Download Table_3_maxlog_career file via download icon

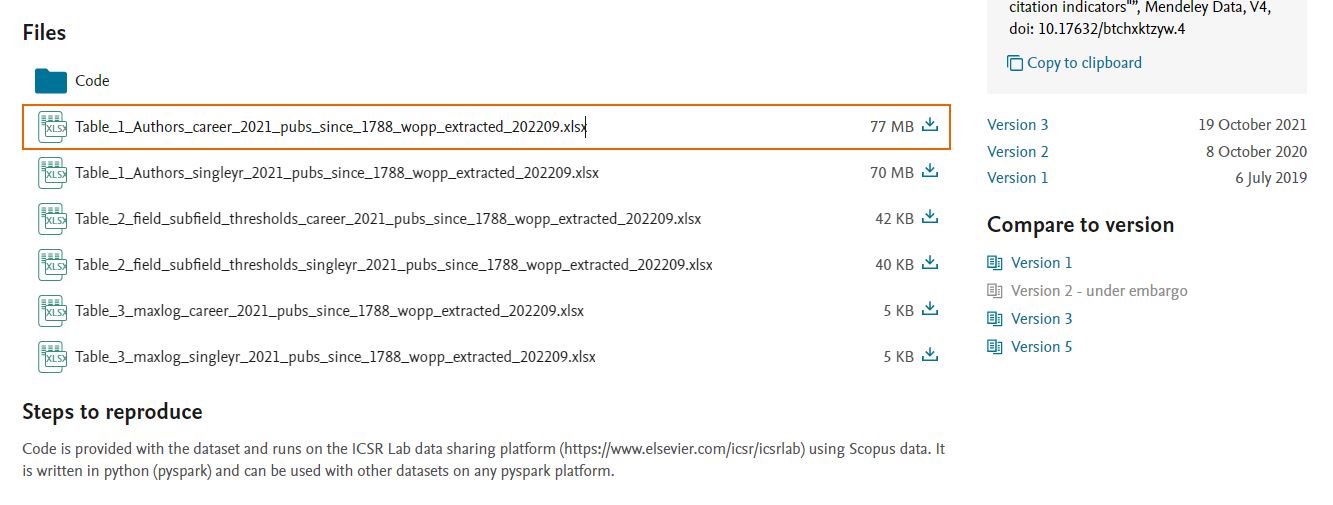click(930, 310)
